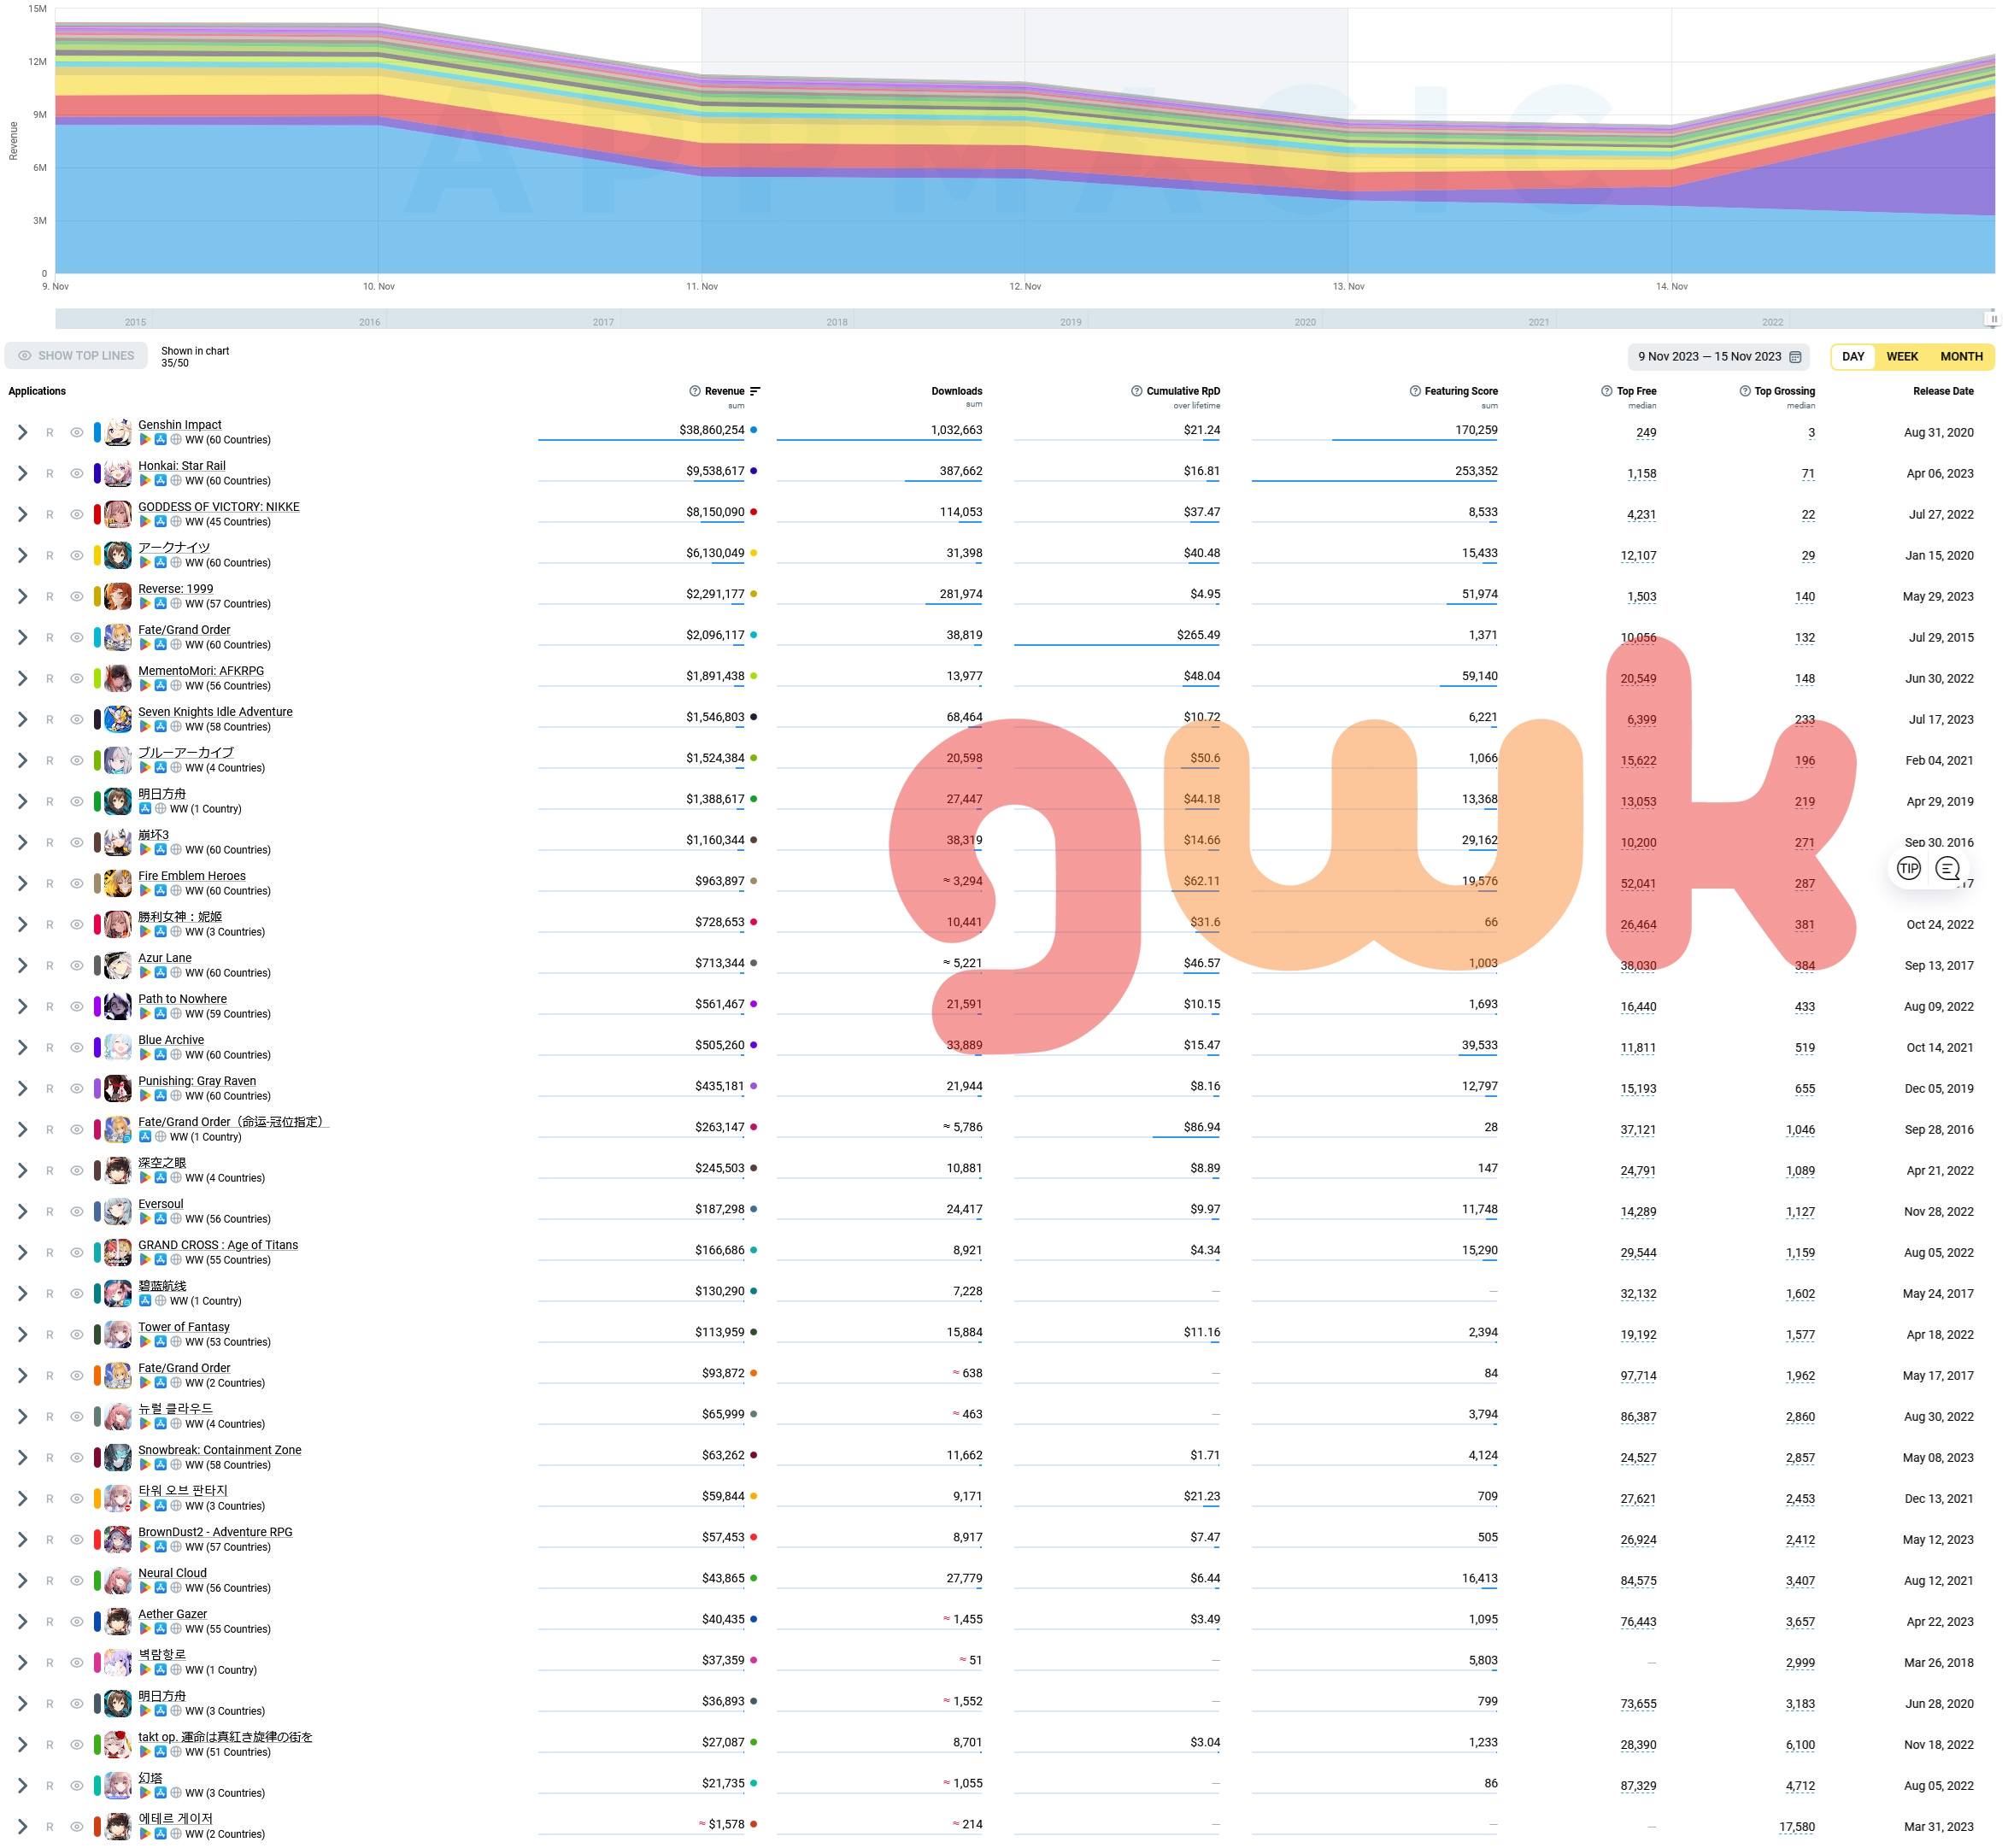Screen dimensions: 2008x1848
Task: Toggle eye icon for Reverse: 1999
Action: (x=77, y=596)
